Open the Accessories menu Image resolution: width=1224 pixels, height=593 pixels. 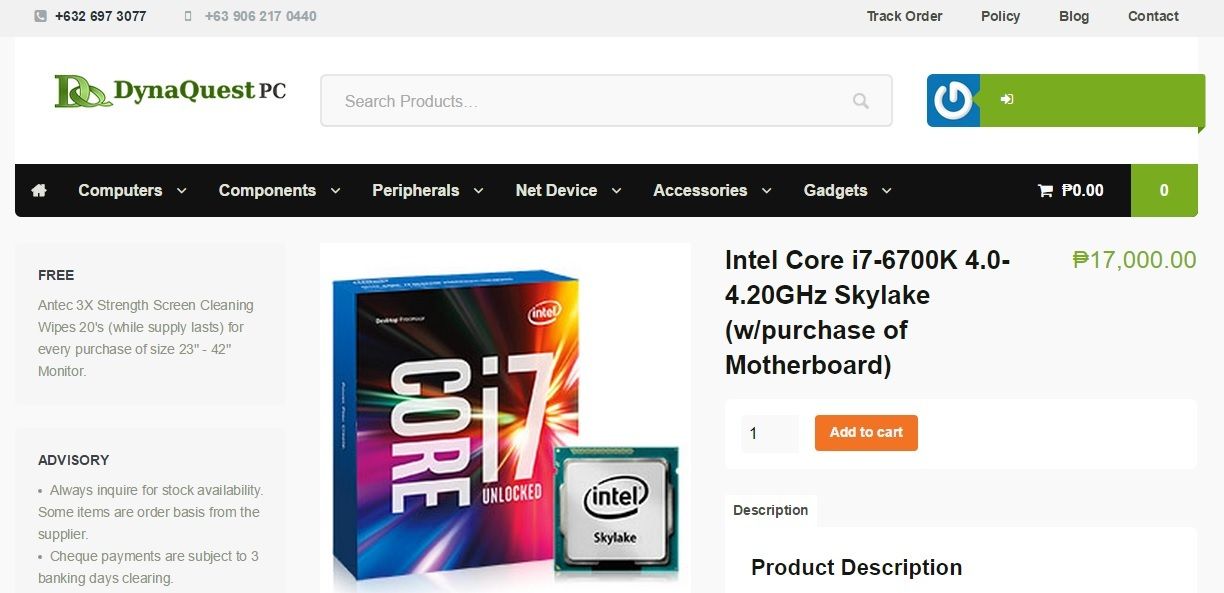pyautogui.click(x=712, y=190)
